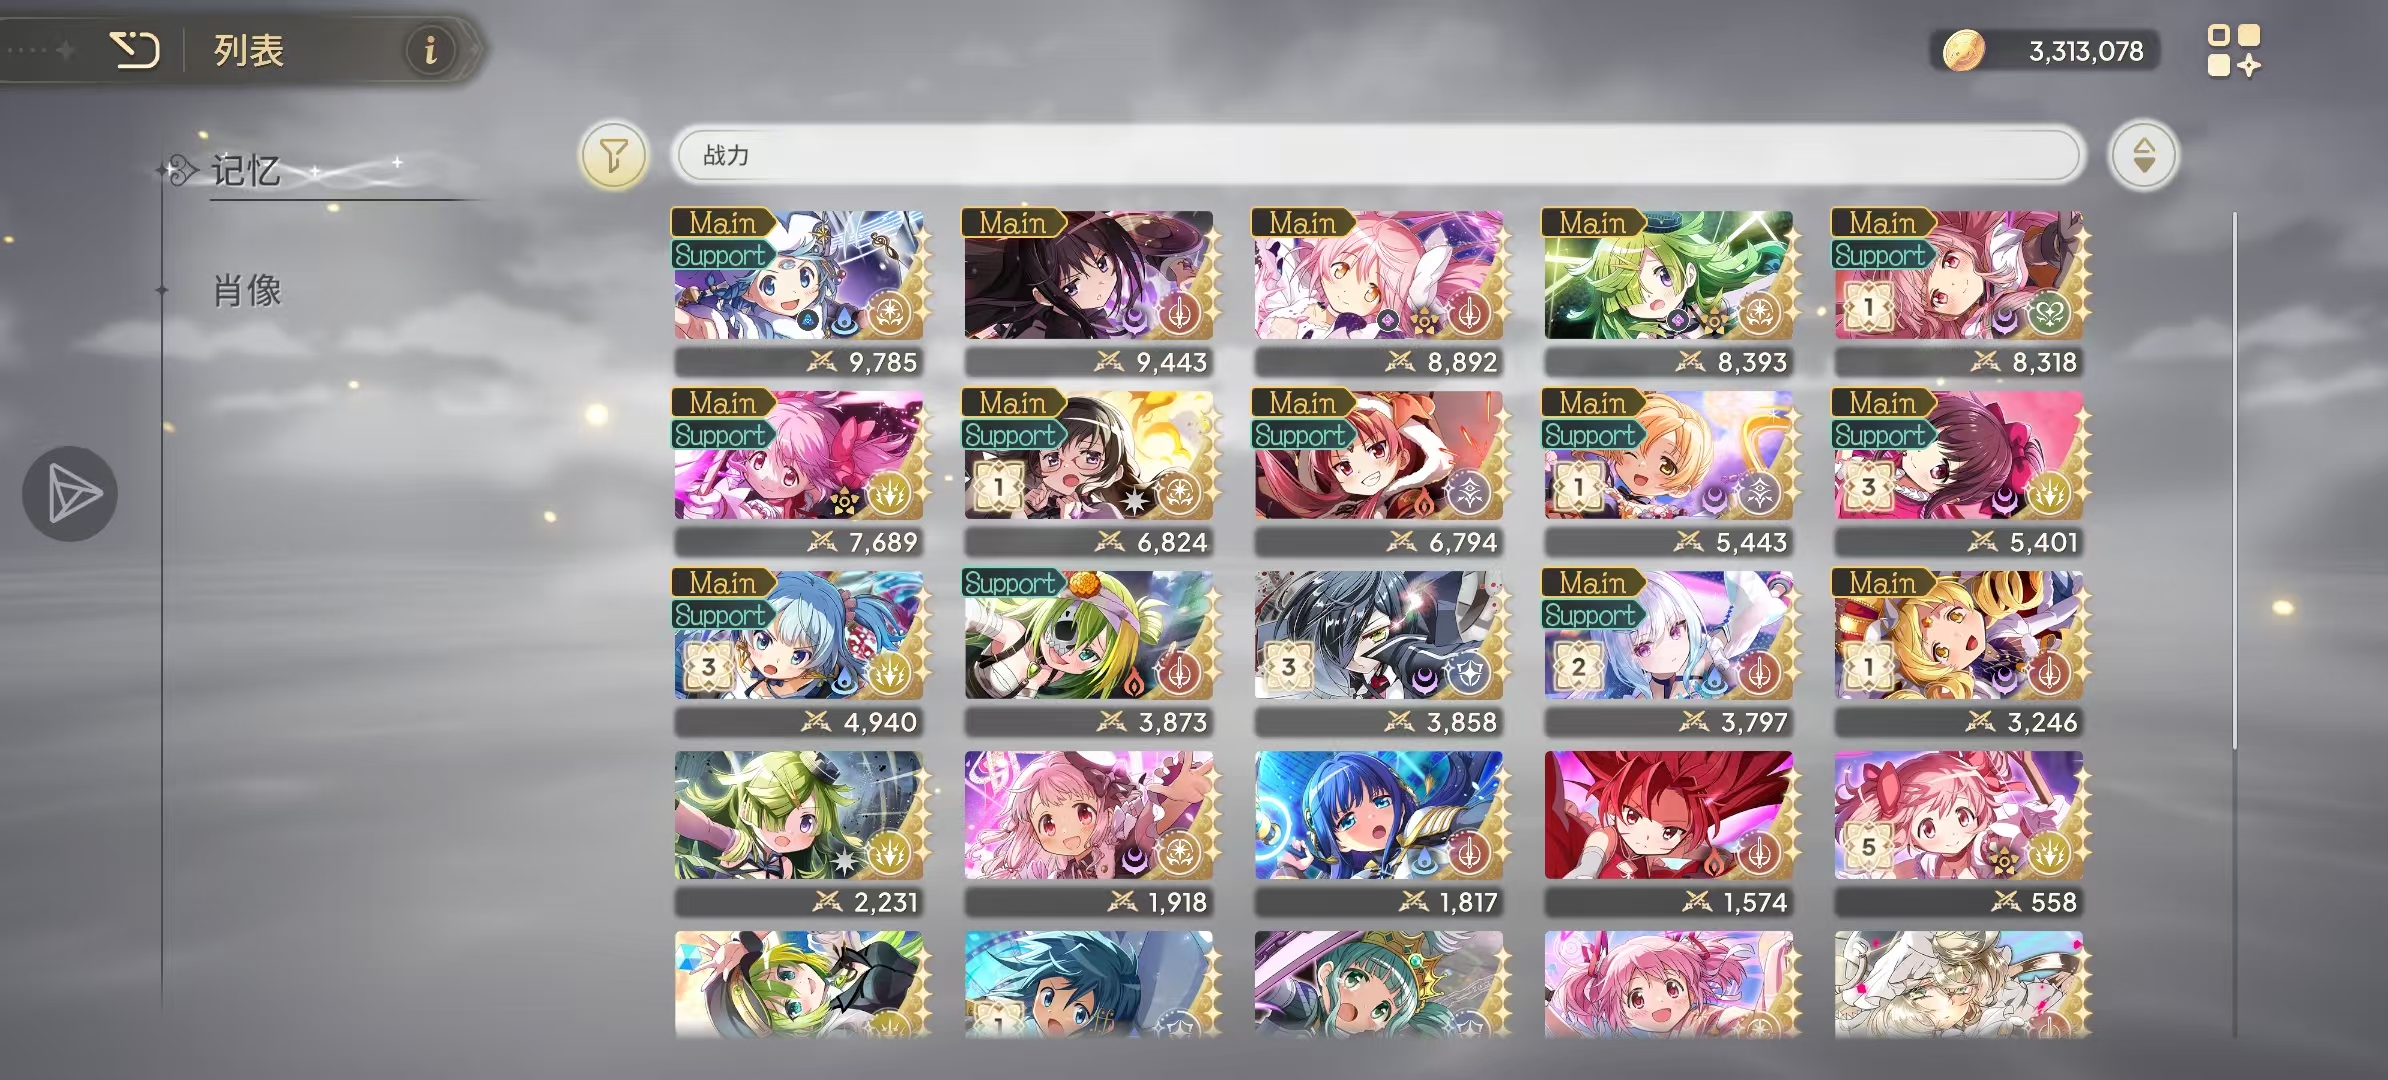Open the pink-haired card rated 8,892
The image size is (2388, 1080).
[1378, 292]
